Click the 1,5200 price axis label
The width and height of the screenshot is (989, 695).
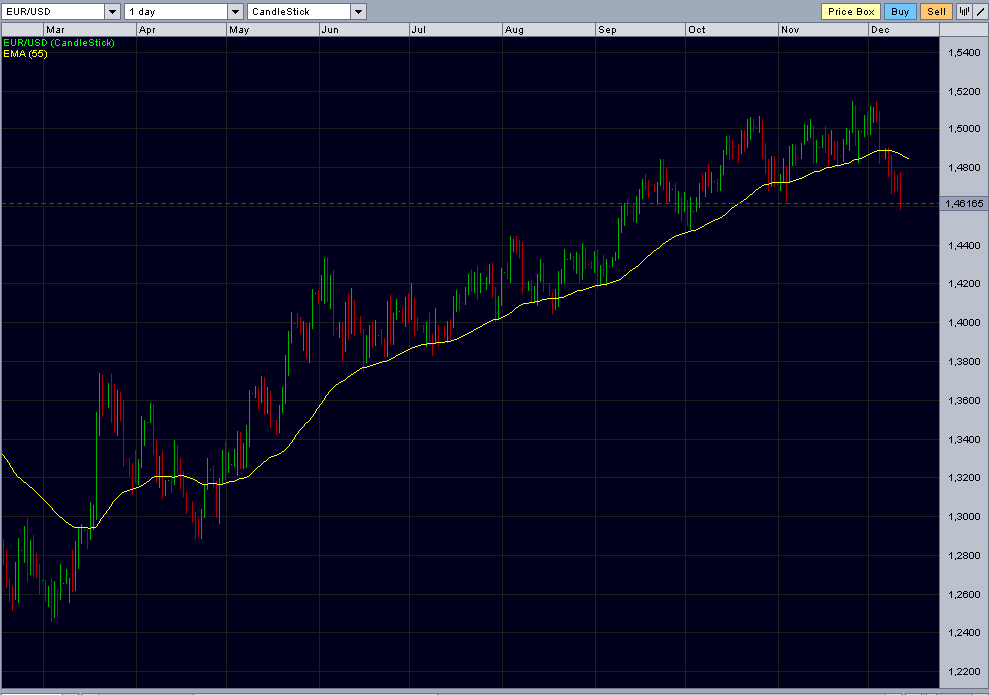tap(964, 91)
